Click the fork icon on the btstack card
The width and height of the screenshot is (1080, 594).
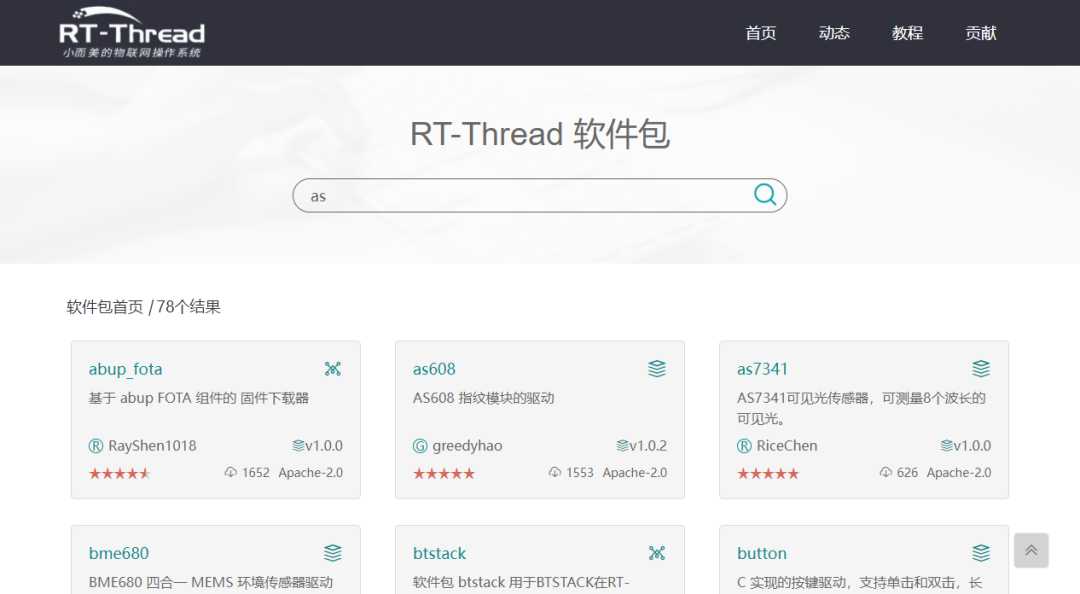tap(657, 552)
